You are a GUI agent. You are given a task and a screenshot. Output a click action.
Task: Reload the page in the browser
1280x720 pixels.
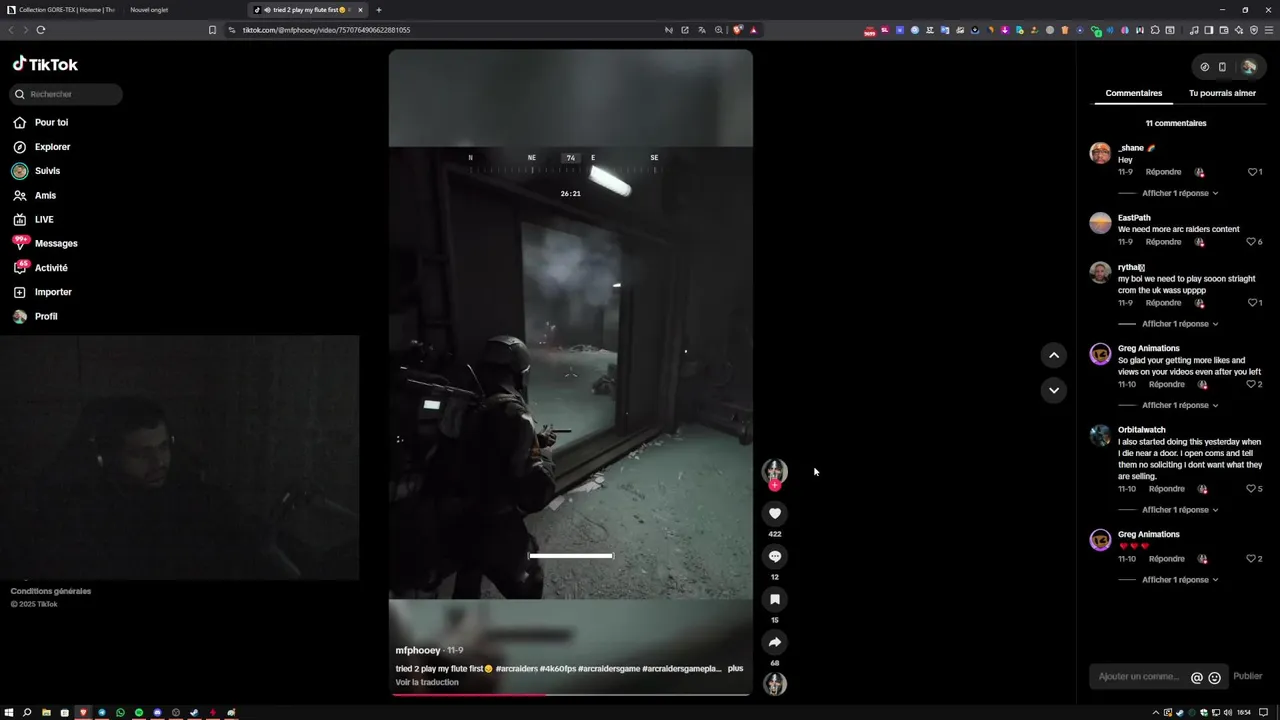coord(41,30)
